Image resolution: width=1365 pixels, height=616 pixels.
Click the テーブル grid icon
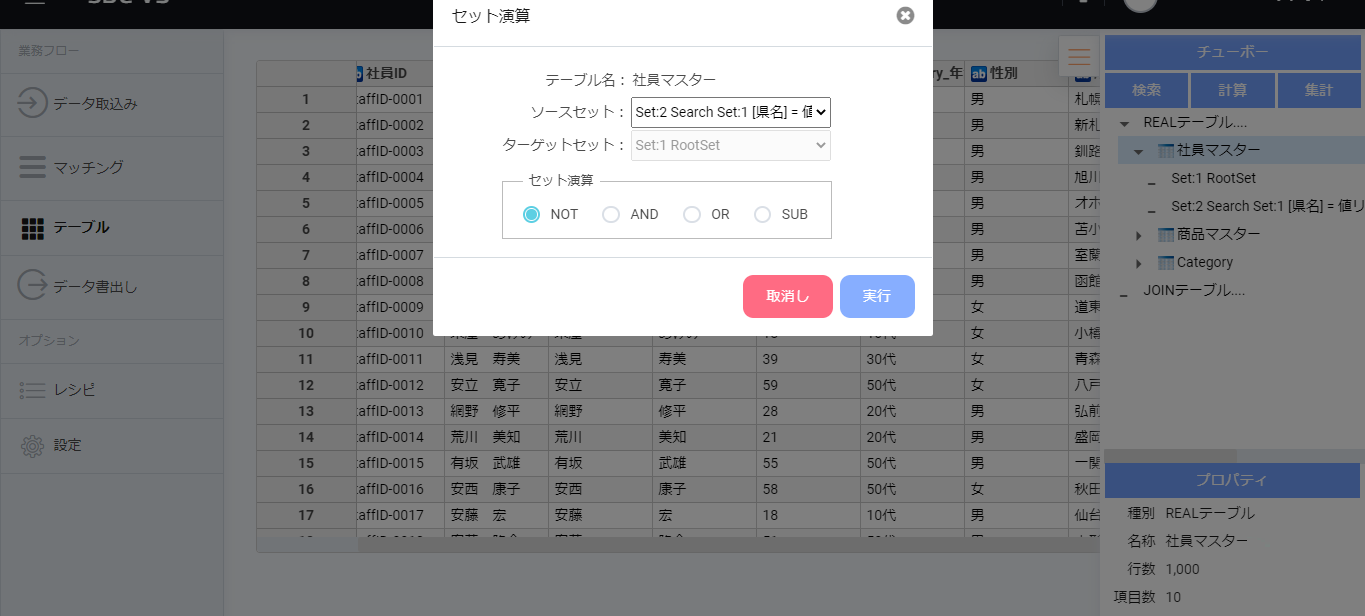[33, 228]
